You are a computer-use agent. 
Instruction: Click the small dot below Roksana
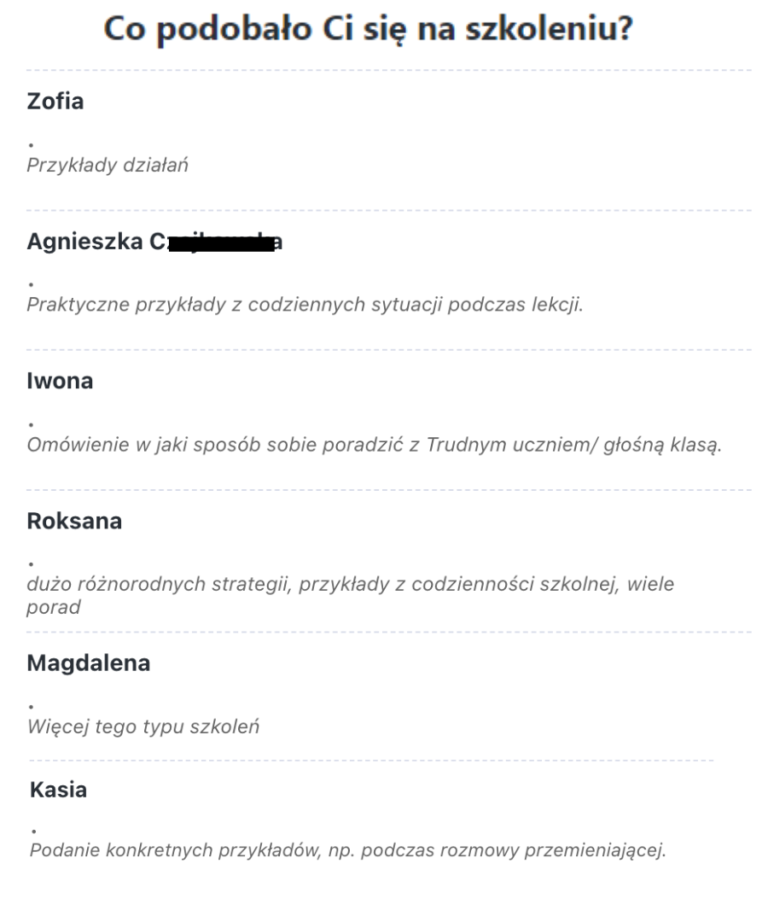pos(31,565)
